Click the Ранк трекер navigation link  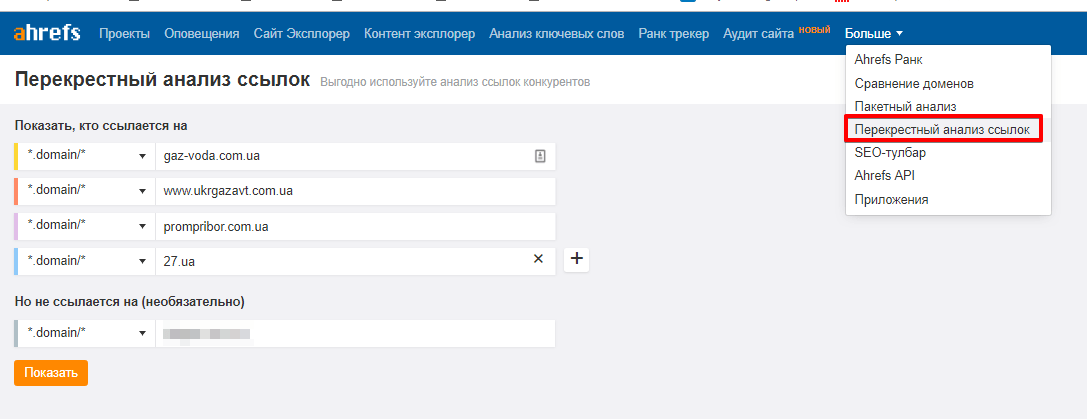pos(673,34)
